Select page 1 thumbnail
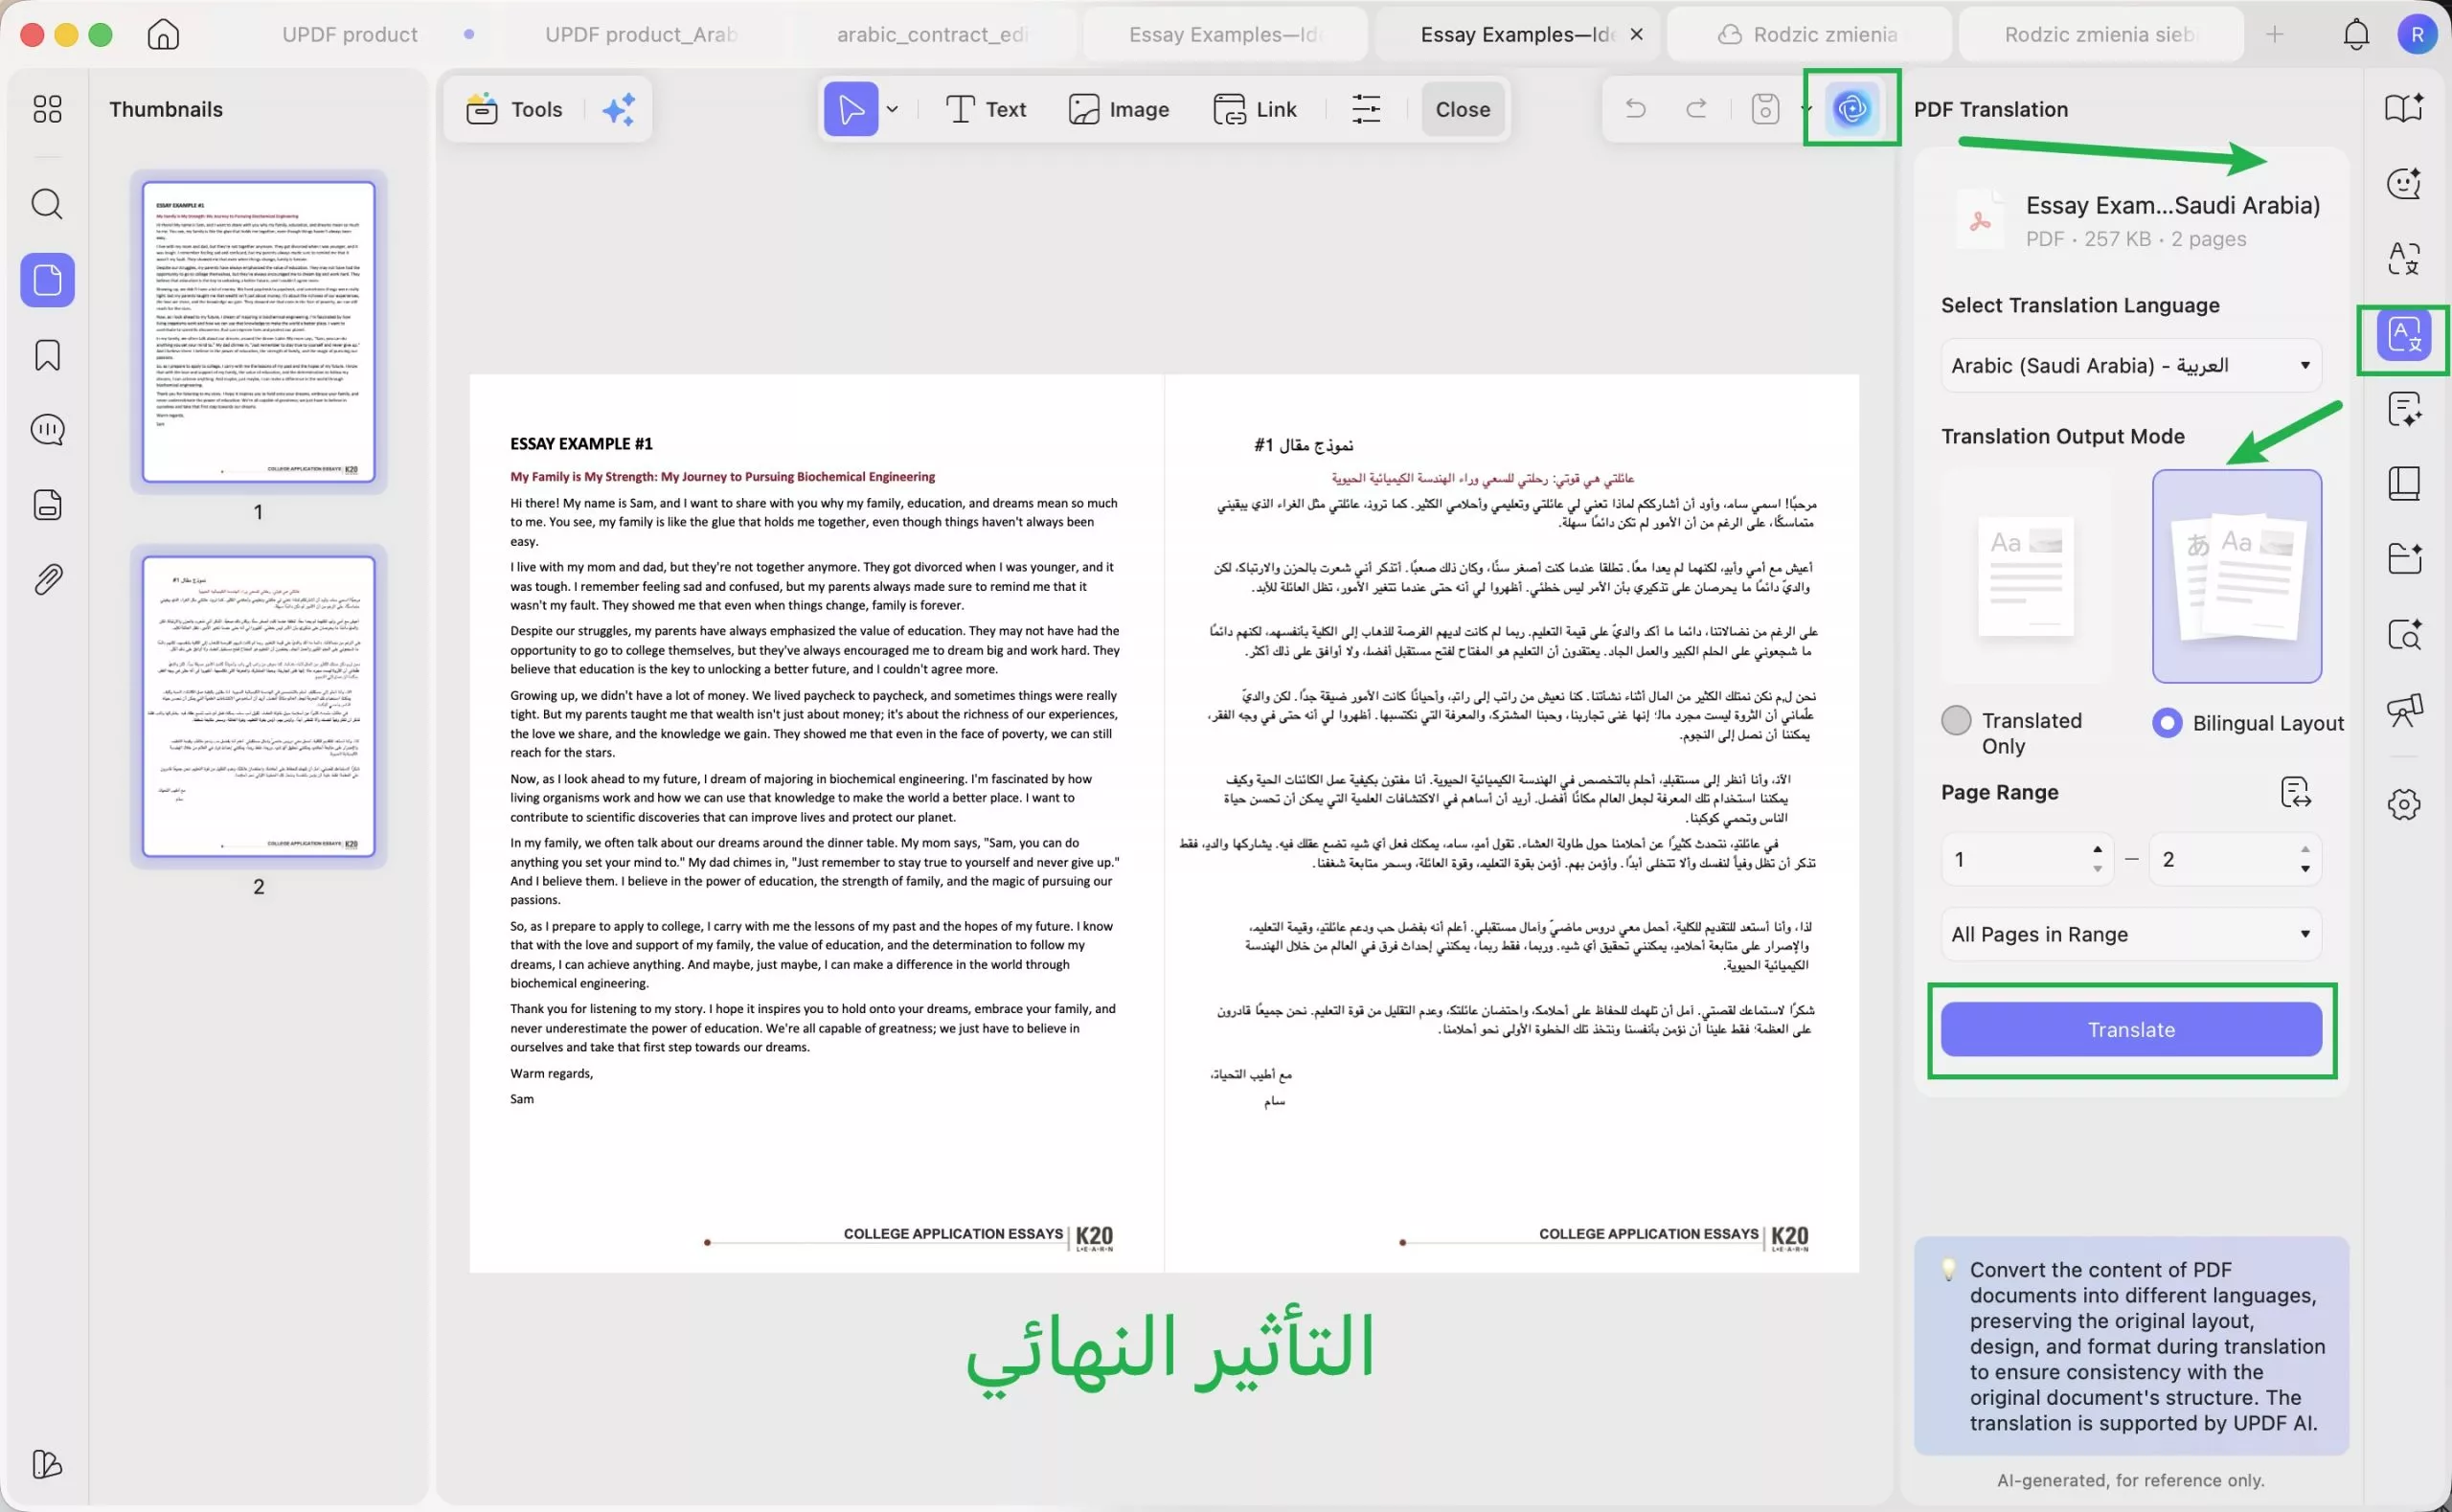This screenshot has width=2452, height=1512. point(258,331)
